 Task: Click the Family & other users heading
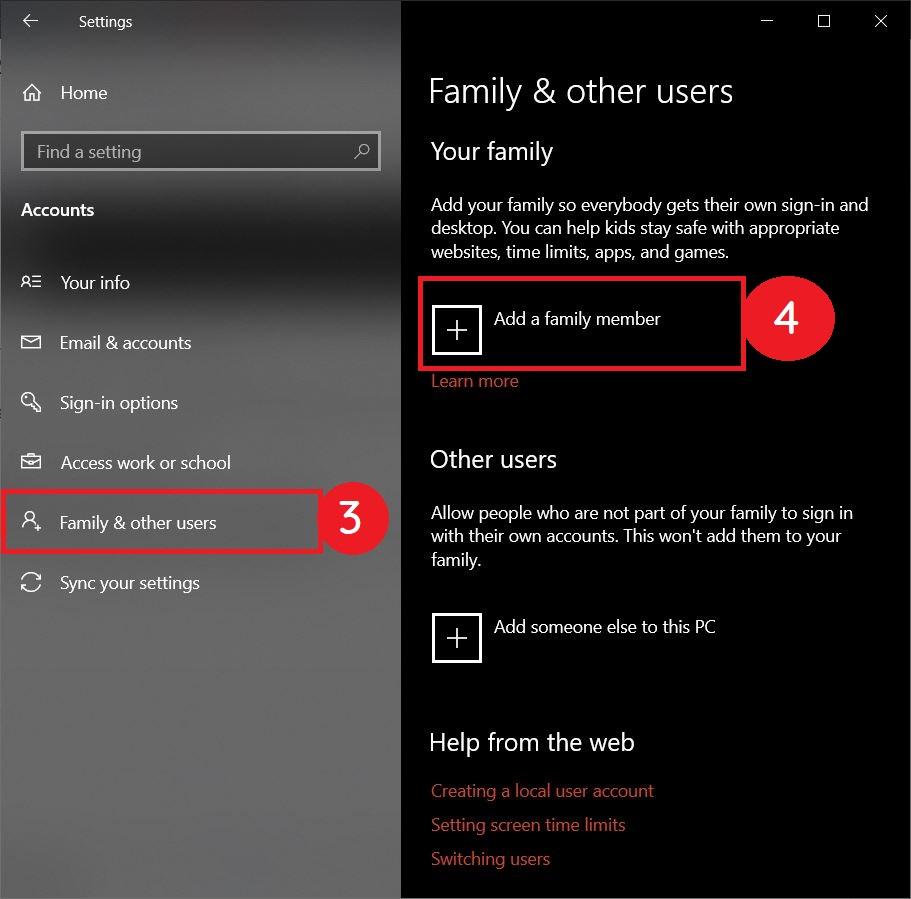(x=581, y=92)
